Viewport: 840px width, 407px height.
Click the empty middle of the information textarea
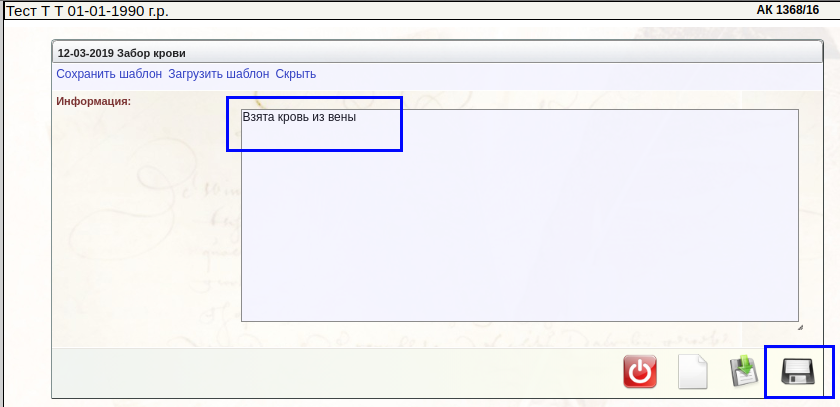520,220
